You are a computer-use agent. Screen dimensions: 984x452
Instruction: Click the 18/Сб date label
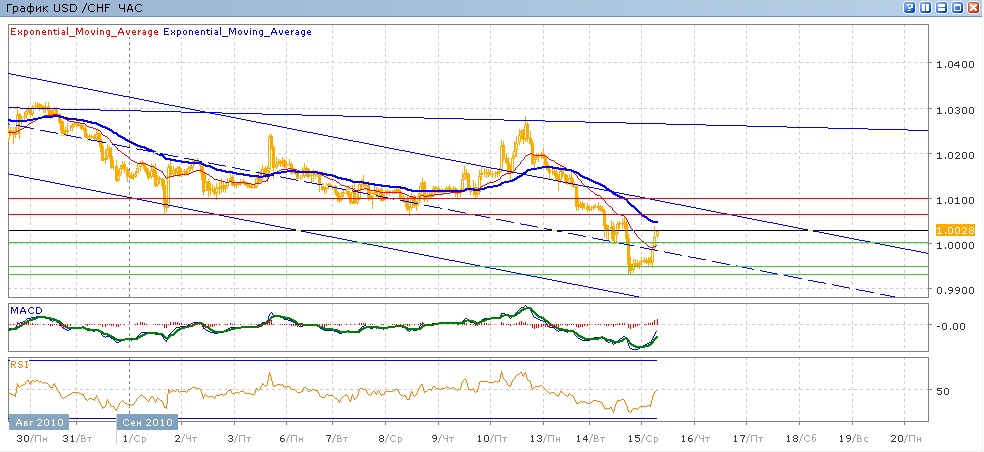click(x=800, y=438)
